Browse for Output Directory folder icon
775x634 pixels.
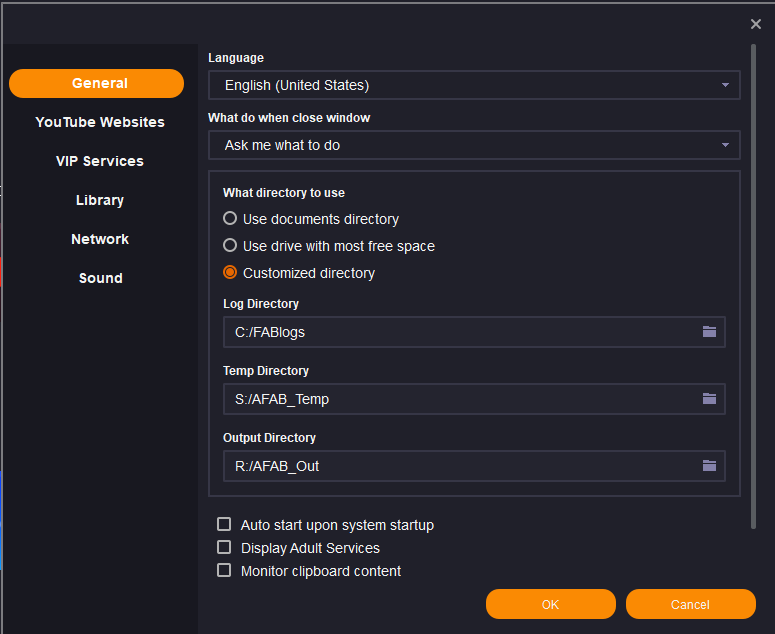[709, 465]
